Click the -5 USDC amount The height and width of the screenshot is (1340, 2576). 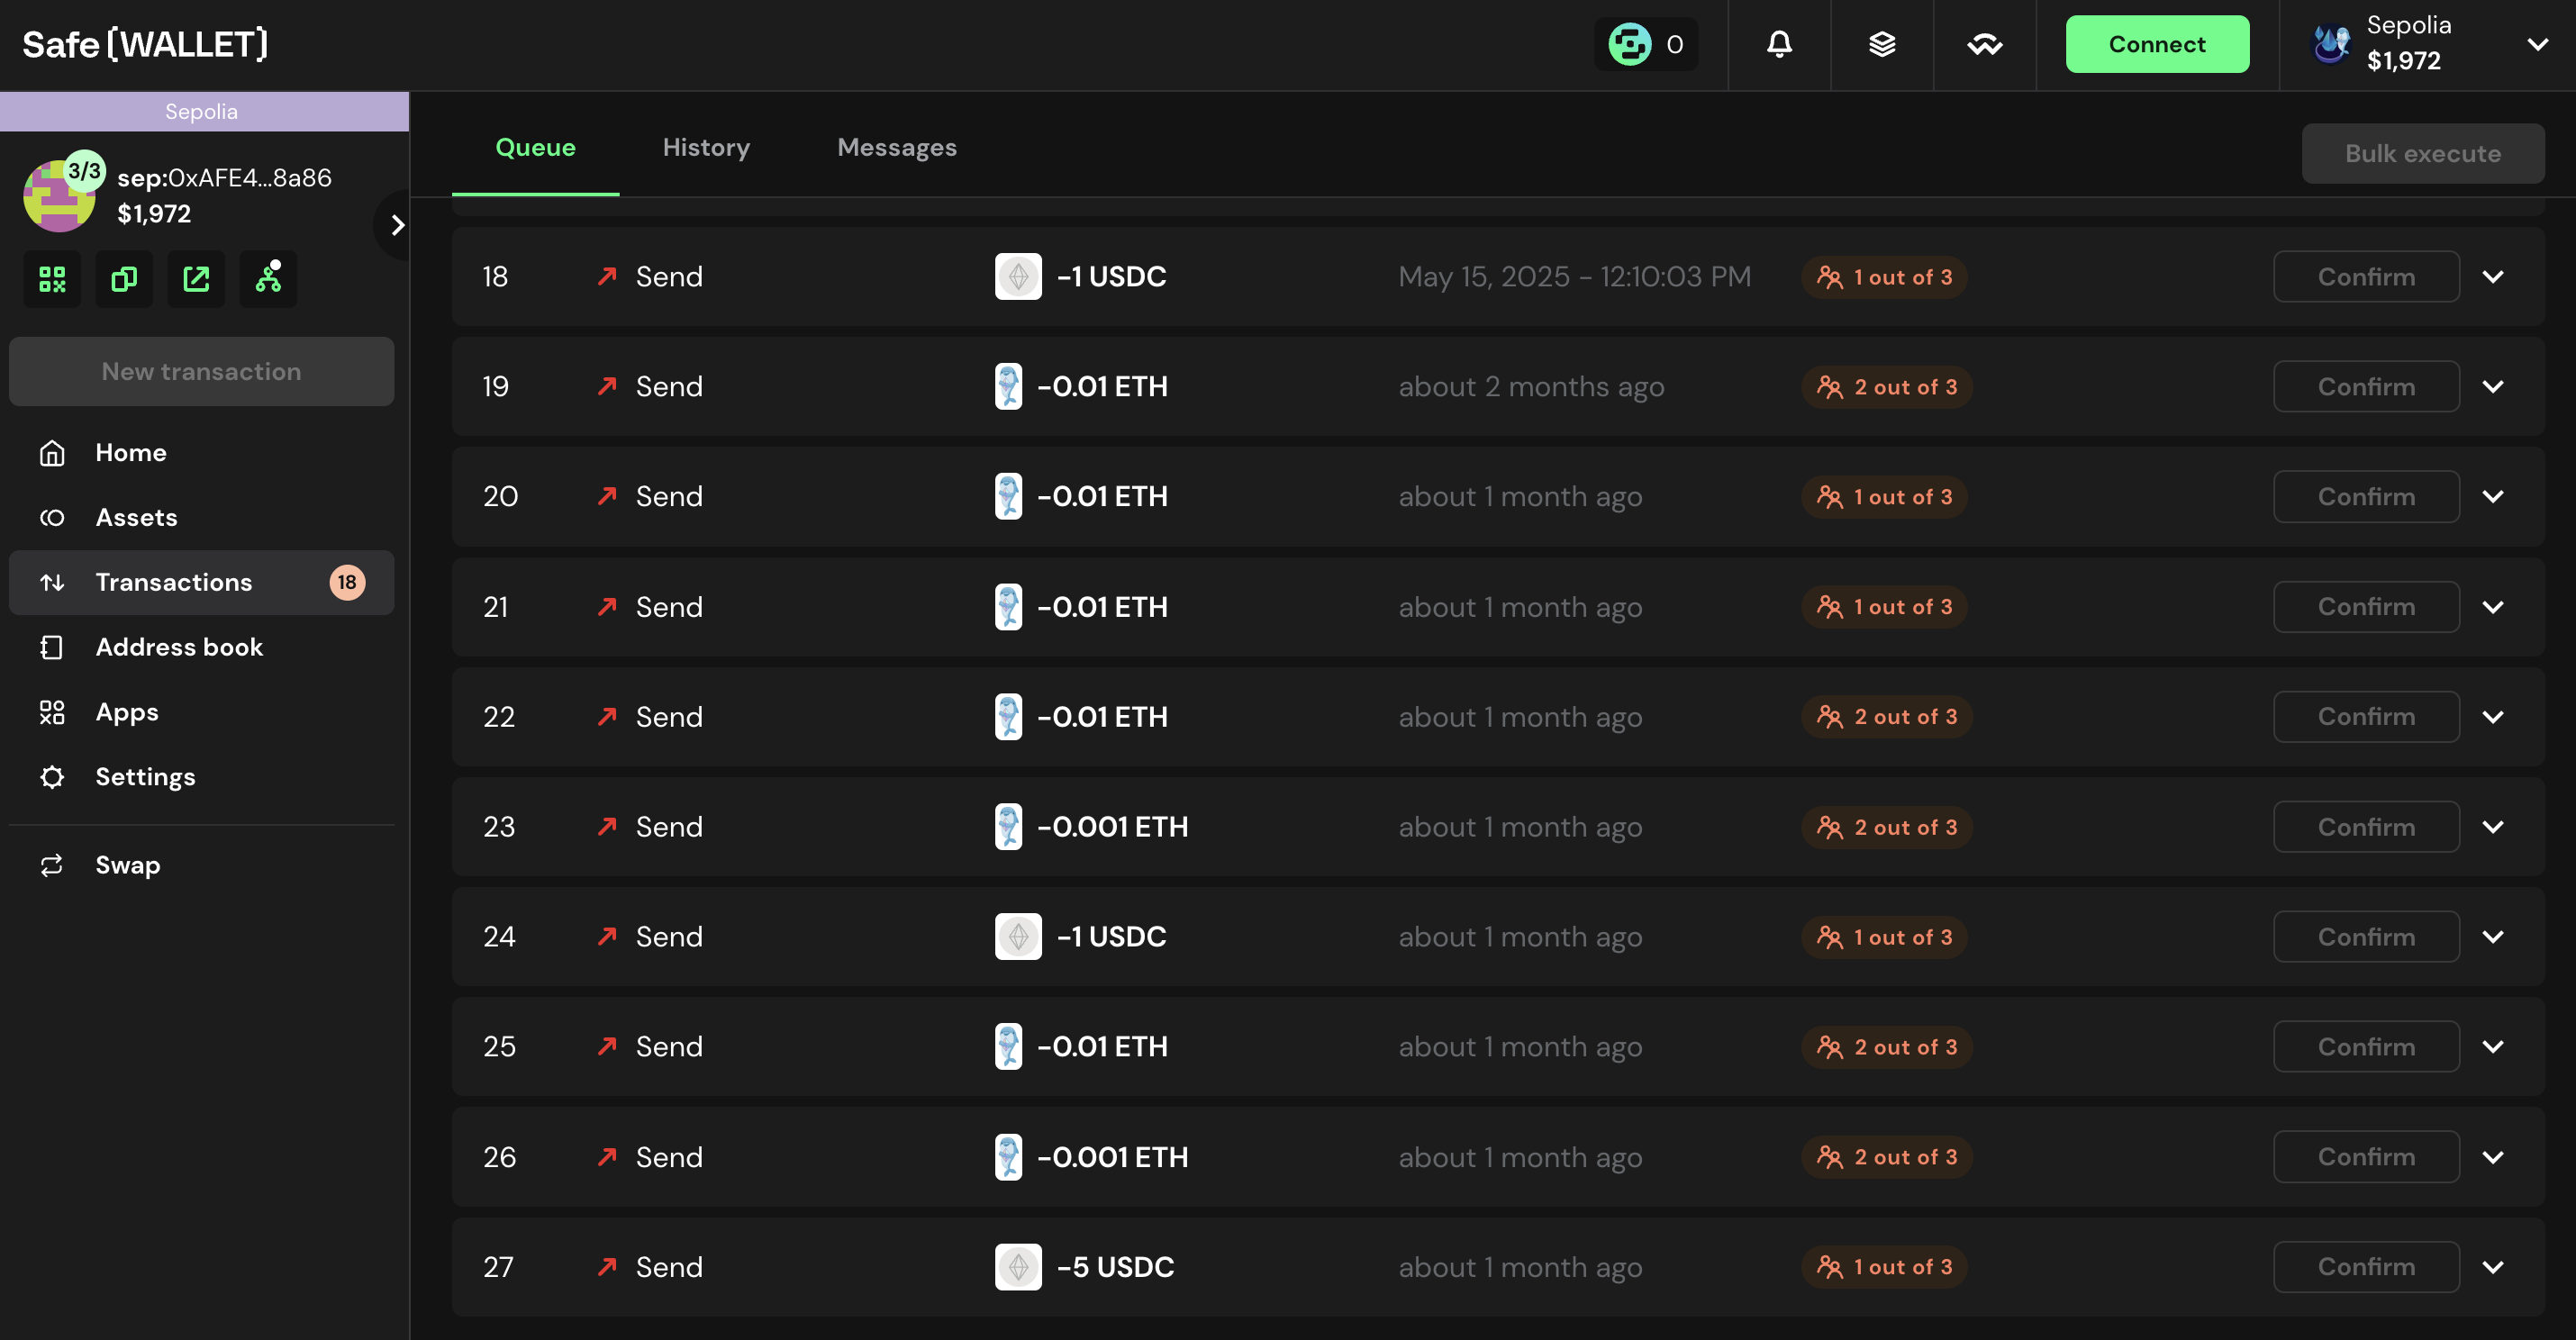coord(1115,1267)
